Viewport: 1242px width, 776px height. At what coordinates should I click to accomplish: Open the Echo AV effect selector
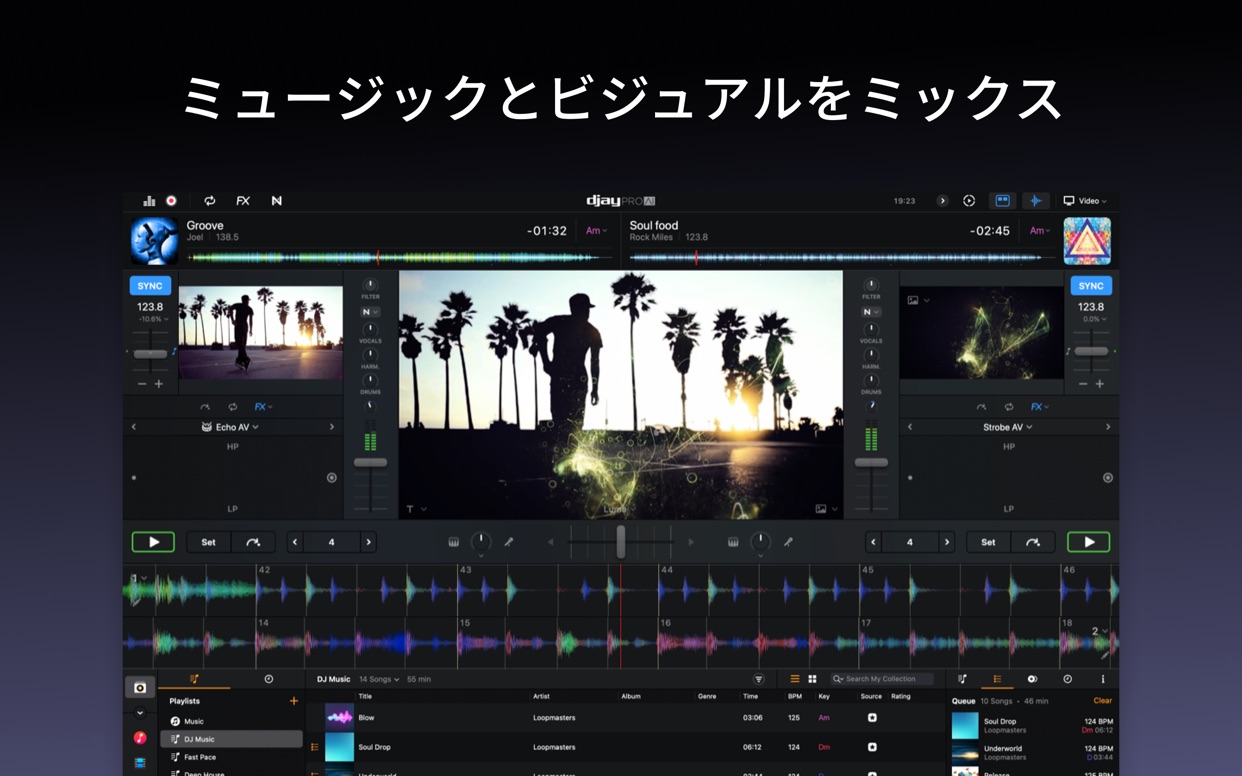click(x=232, y=426)
